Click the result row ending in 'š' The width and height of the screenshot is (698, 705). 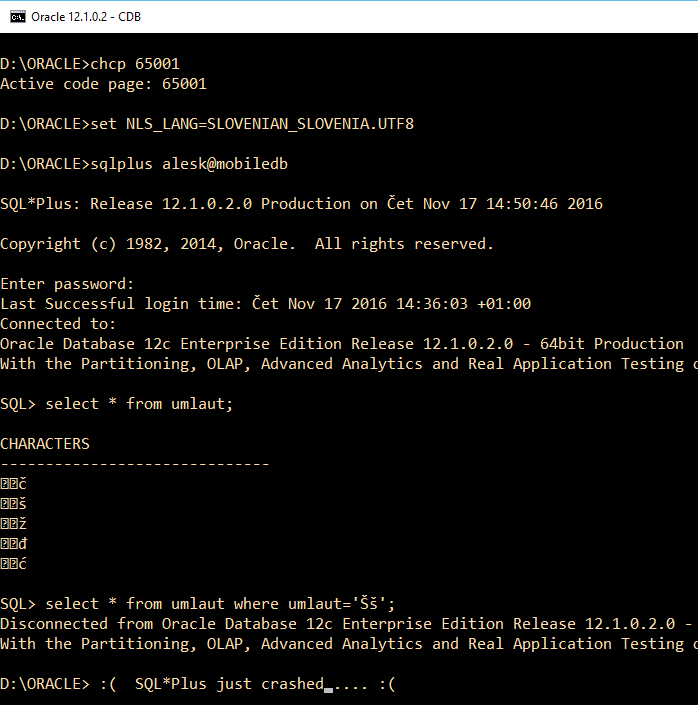[14, 504]
